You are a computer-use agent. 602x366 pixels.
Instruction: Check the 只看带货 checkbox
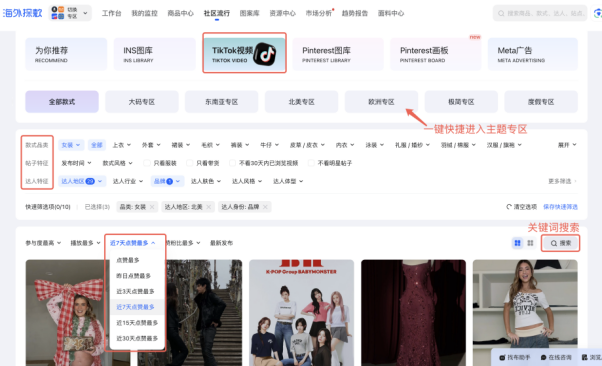(x=189, y=163)
